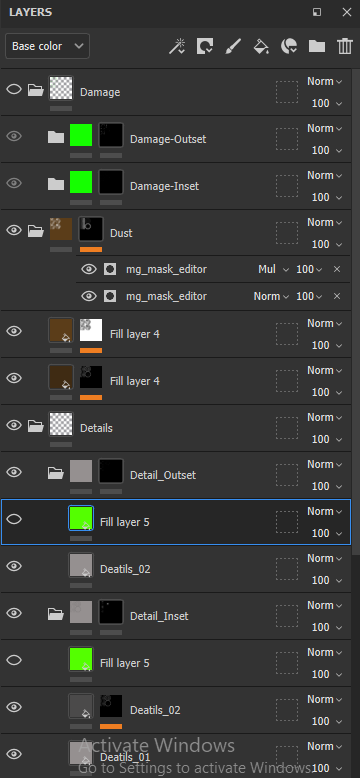
Task: Remove the Mul mg_mask_editor effect
Action: [x=337, y=269]
